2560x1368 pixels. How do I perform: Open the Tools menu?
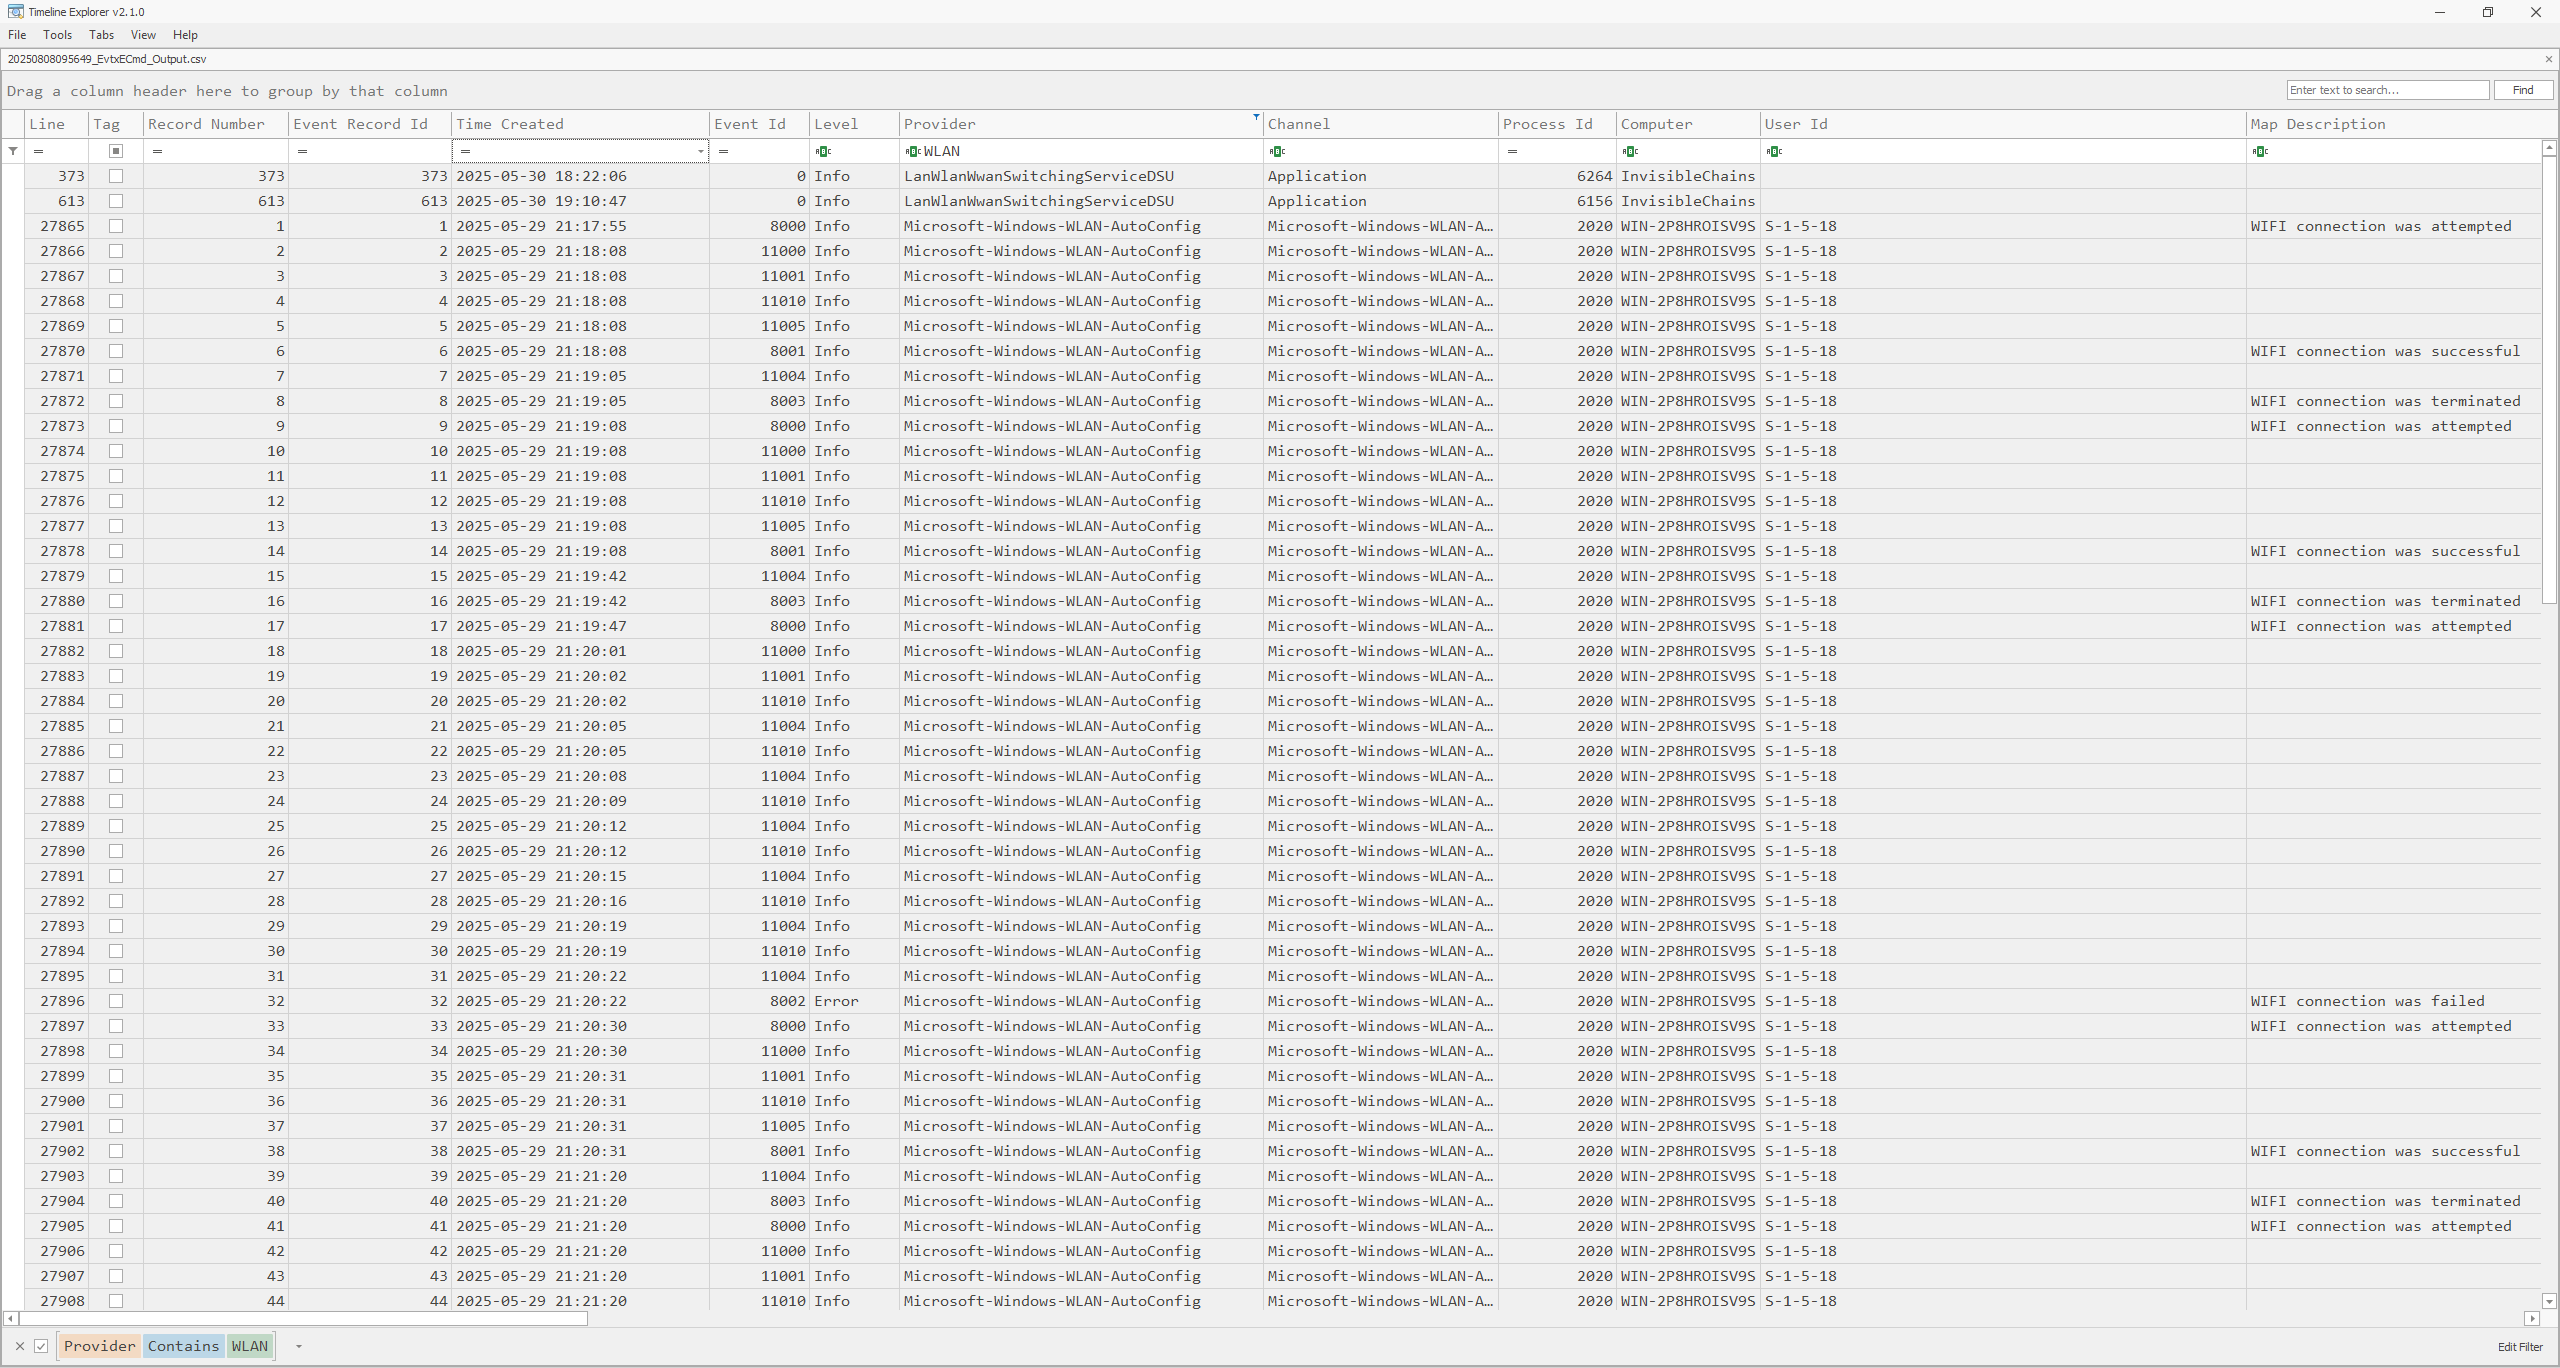(x=57, y=35)
